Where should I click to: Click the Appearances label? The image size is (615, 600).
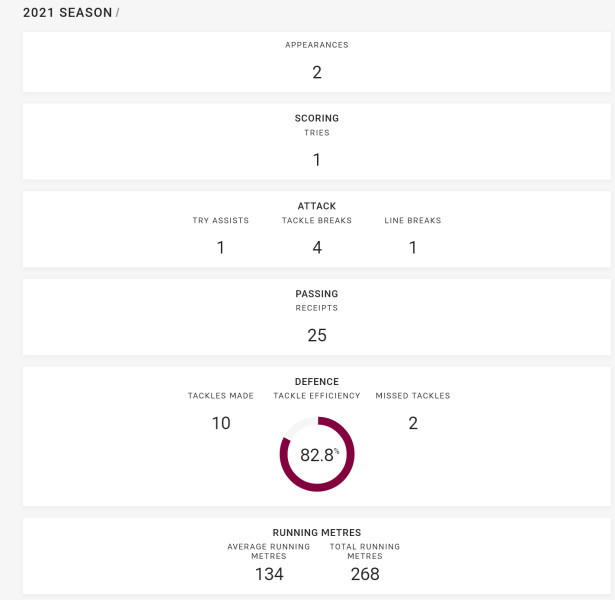point(317,45)
